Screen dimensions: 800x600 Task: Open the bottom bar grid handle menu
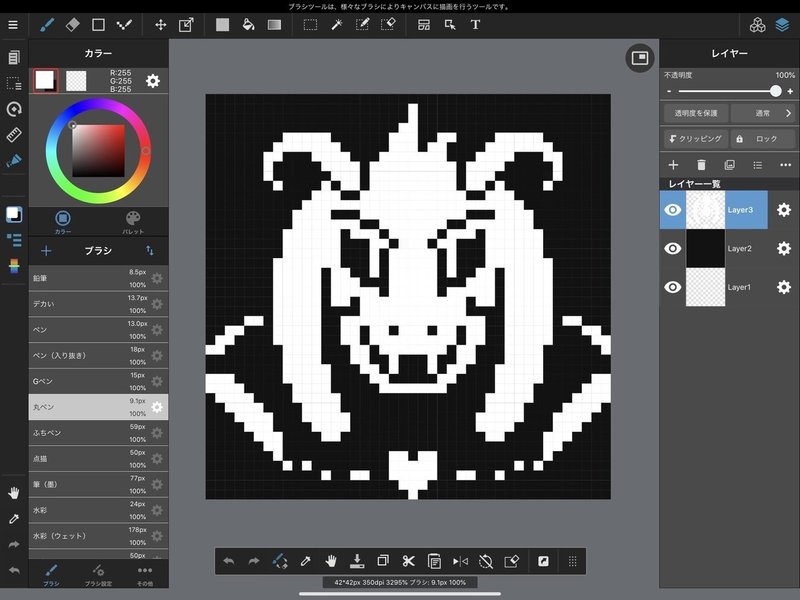coord(572,561)
